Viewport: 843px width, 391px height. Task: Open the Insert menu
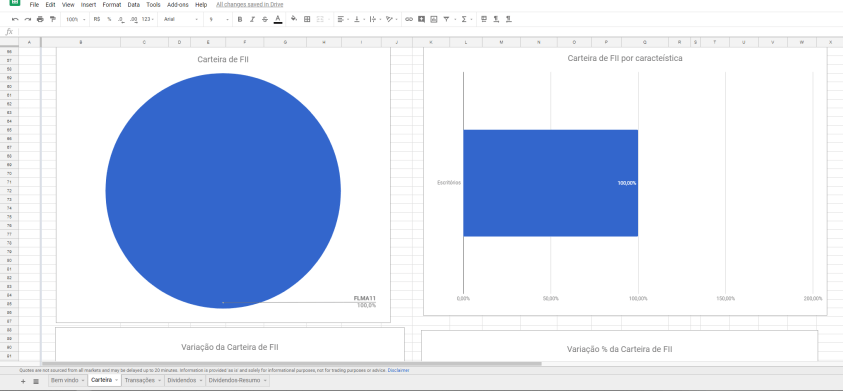point(88,4)
